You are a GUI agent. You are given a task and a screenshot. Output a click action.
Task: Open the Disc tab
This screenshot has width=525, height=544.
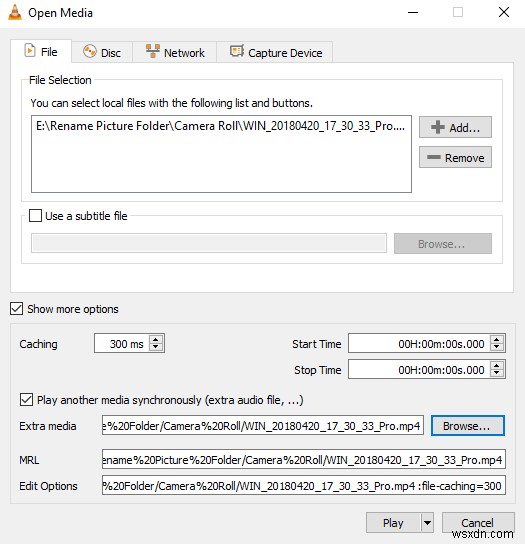pos(102,52)
